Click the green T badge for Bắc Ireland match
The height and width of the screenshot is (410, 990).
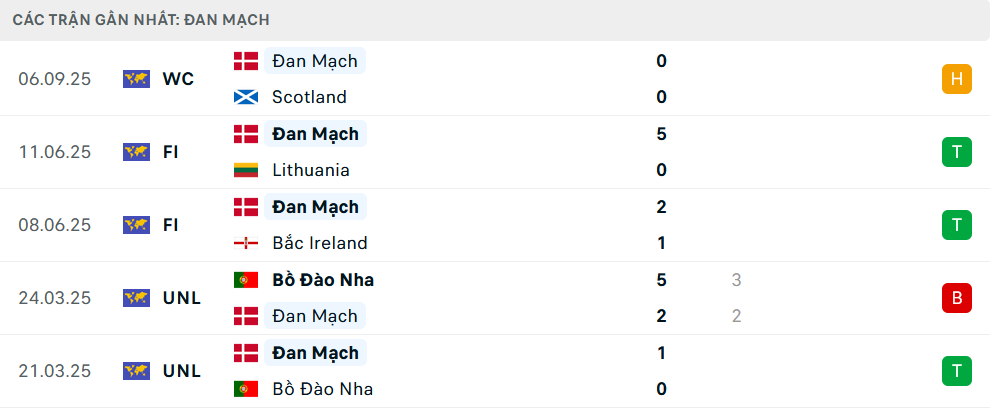click(956, 225)
